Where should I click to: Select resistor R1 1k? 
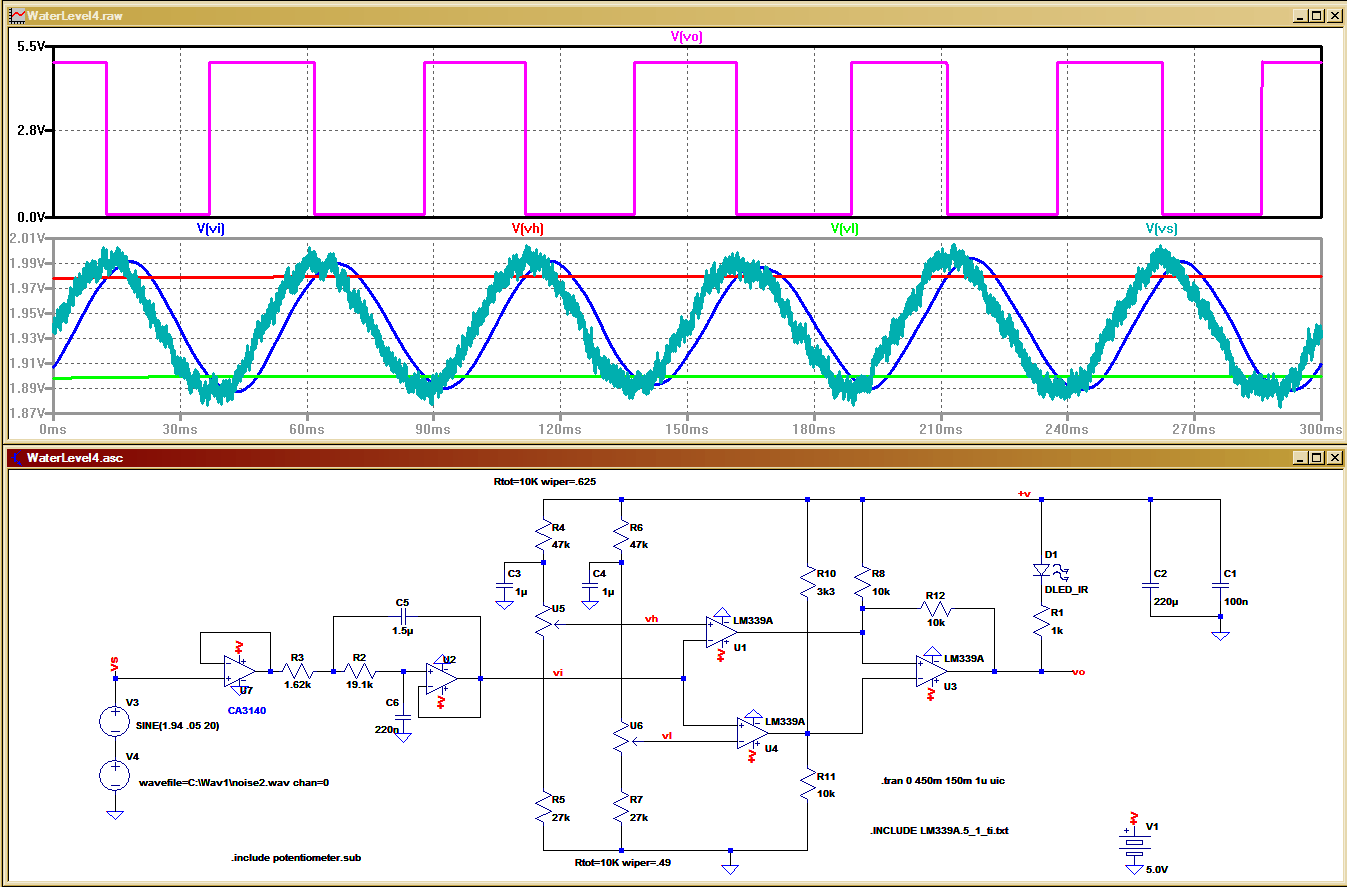(1042, 621)
